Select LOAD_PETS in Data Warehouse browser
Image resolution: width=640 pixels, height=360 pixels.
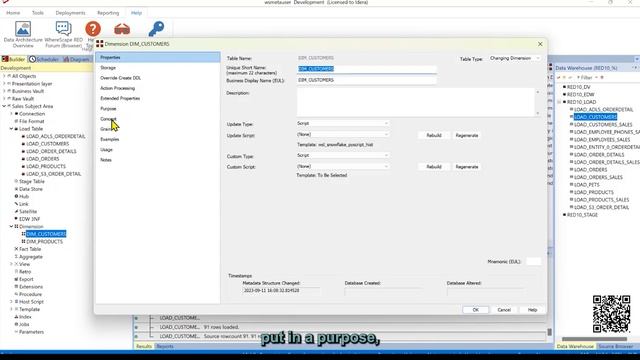(587, 185)
